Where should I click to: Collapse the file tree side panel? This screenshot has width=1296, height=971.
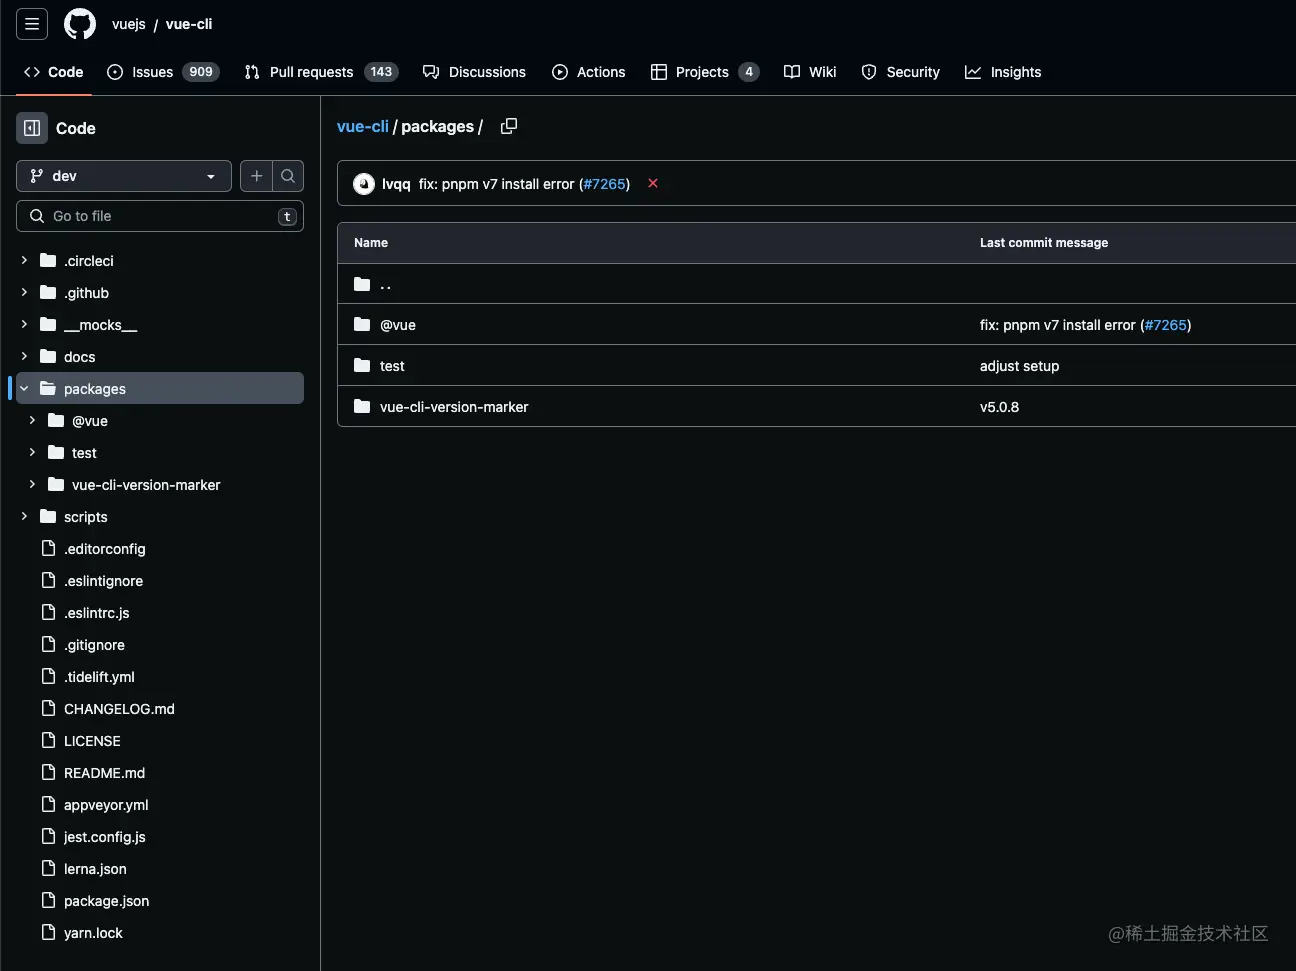pyautogui.click(x=32, y=128)
